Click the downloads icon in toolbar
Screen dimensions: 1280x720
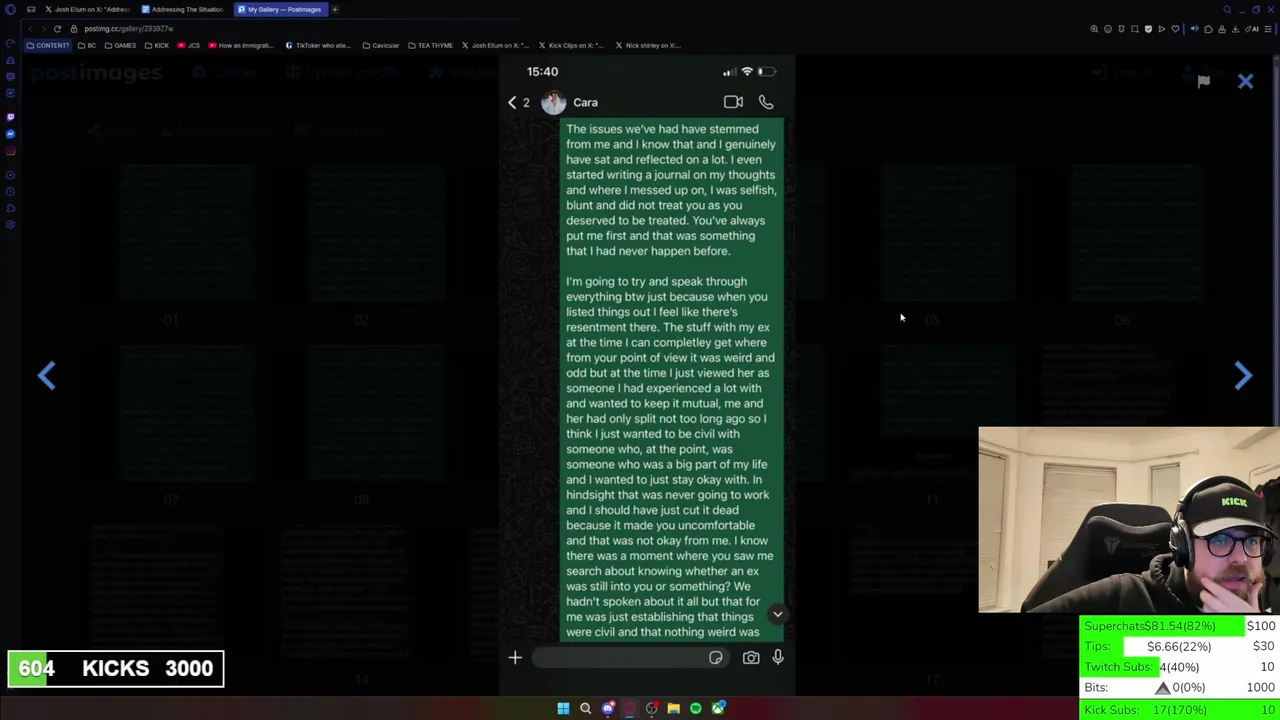[x=1235, y=29]
